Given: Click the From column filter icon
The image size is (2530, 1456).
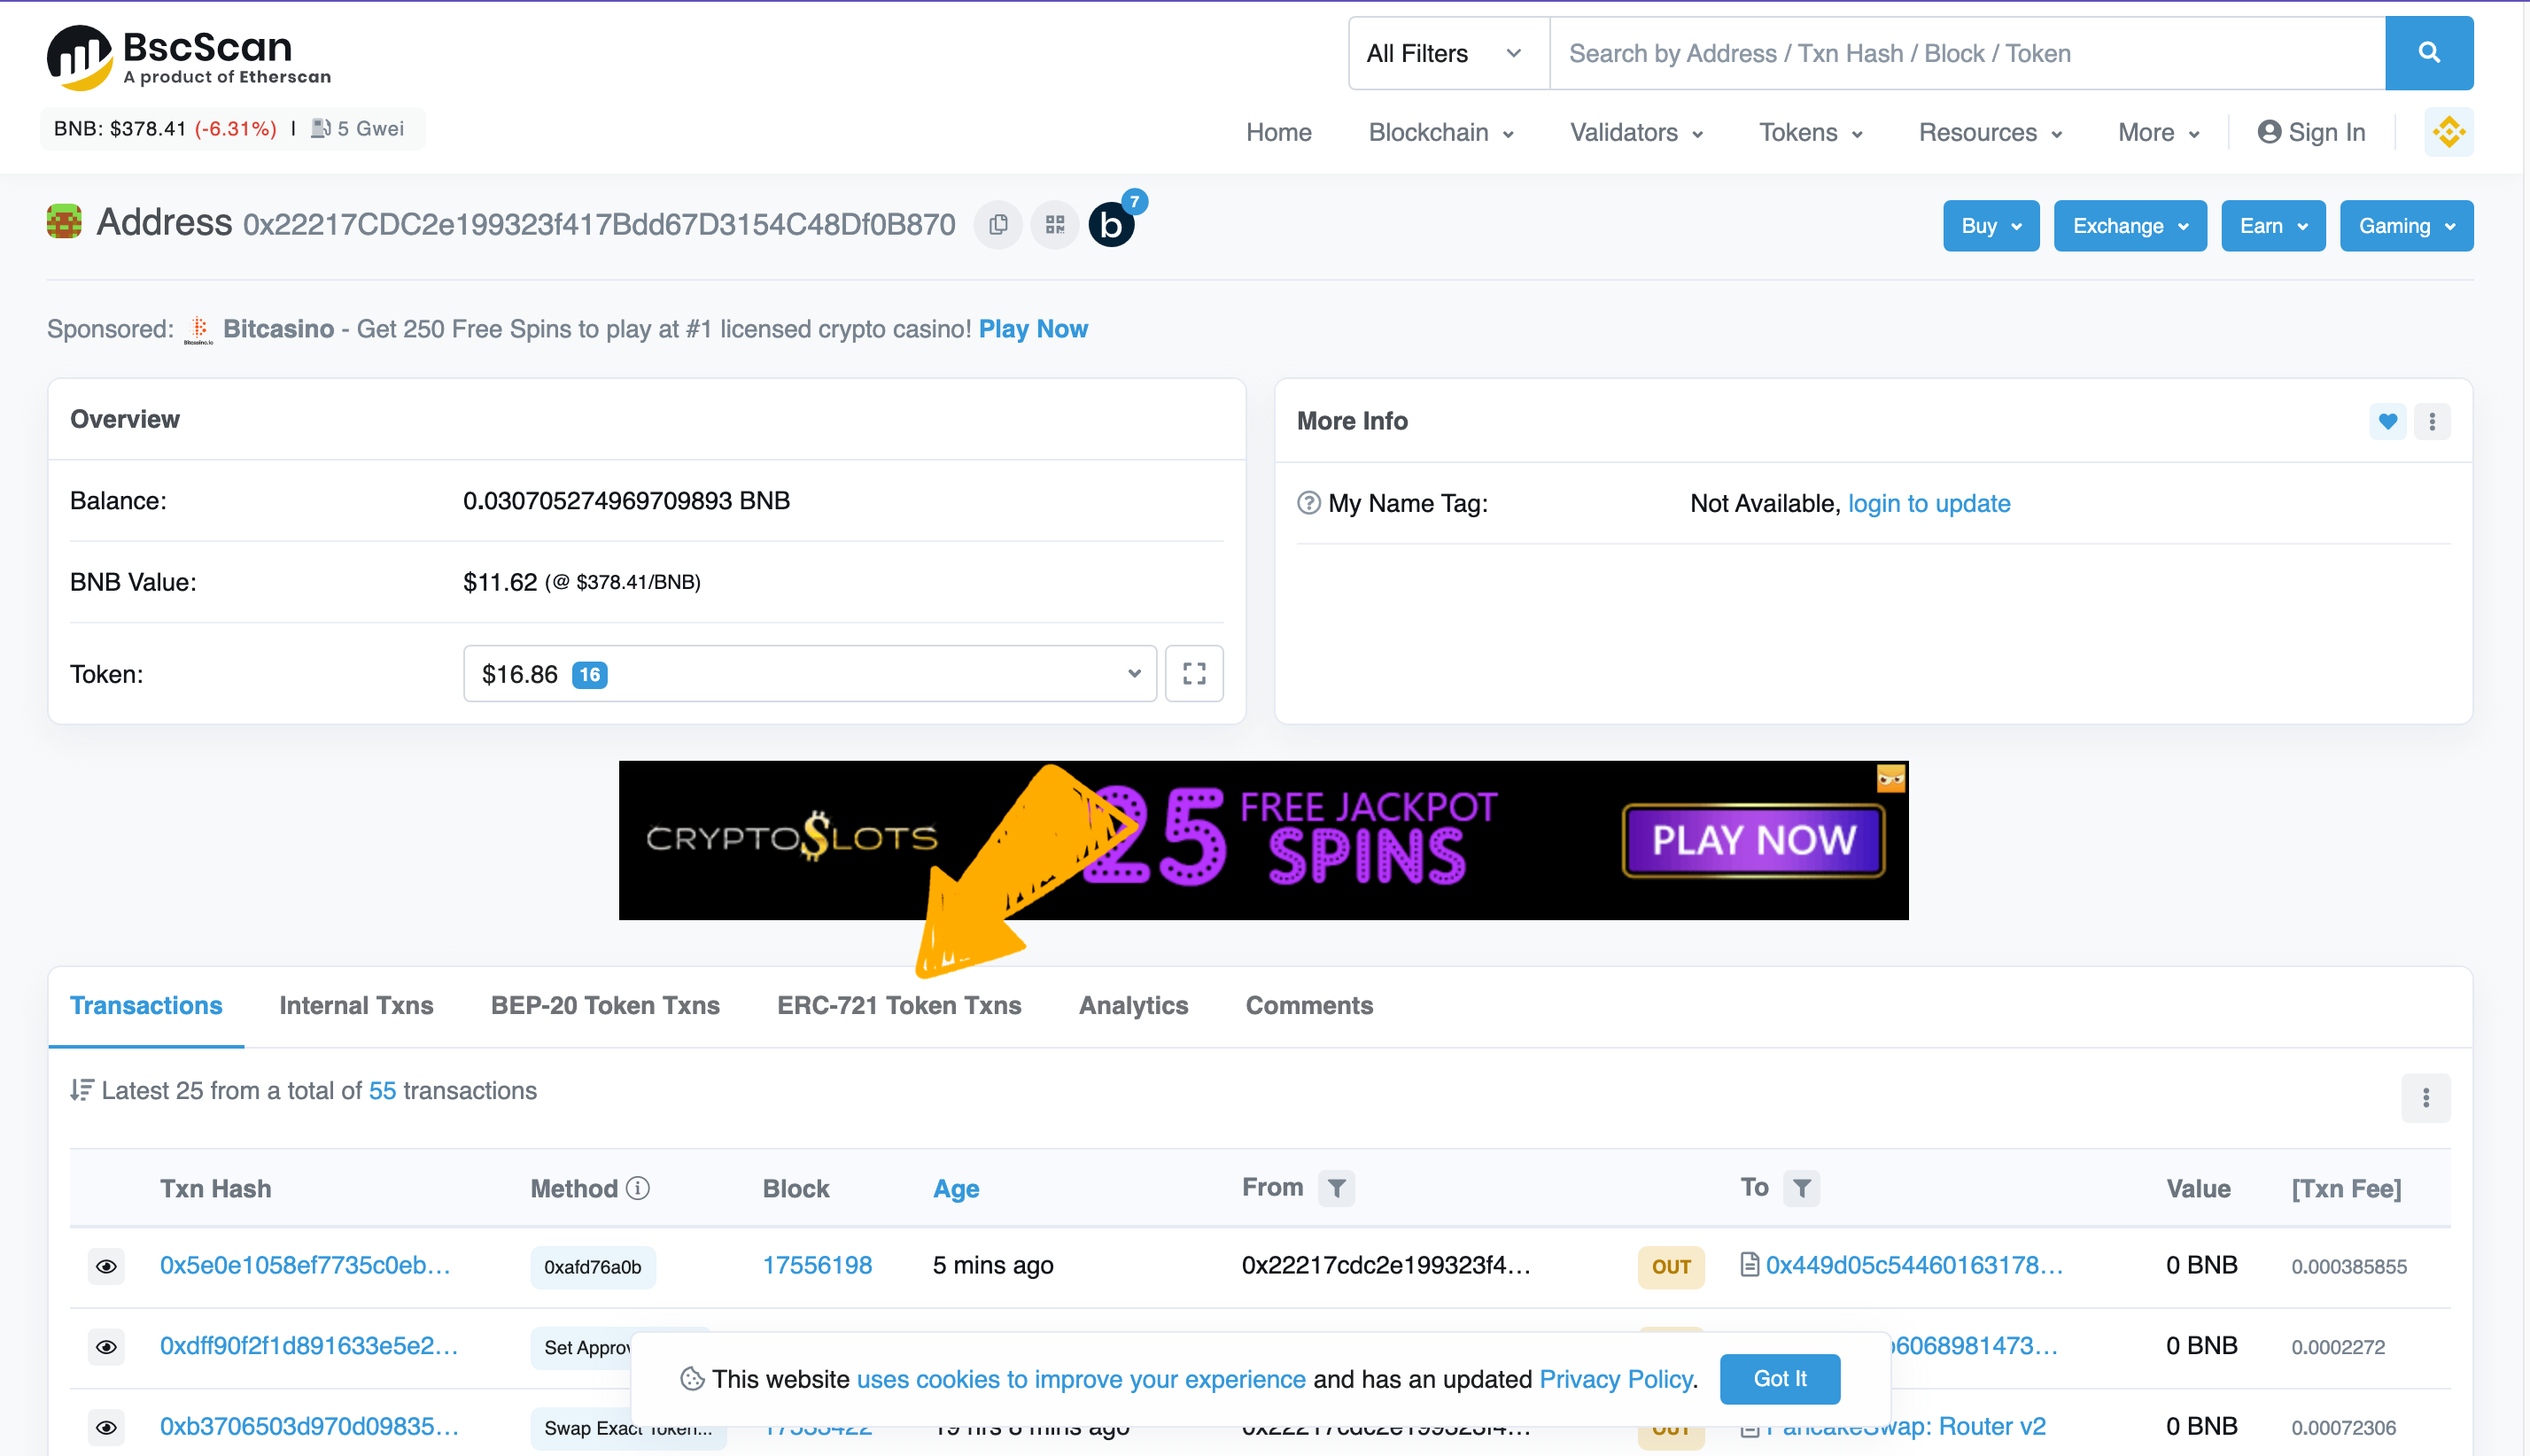Looking at the screenshot, I should click(x=1336, y=1188).
